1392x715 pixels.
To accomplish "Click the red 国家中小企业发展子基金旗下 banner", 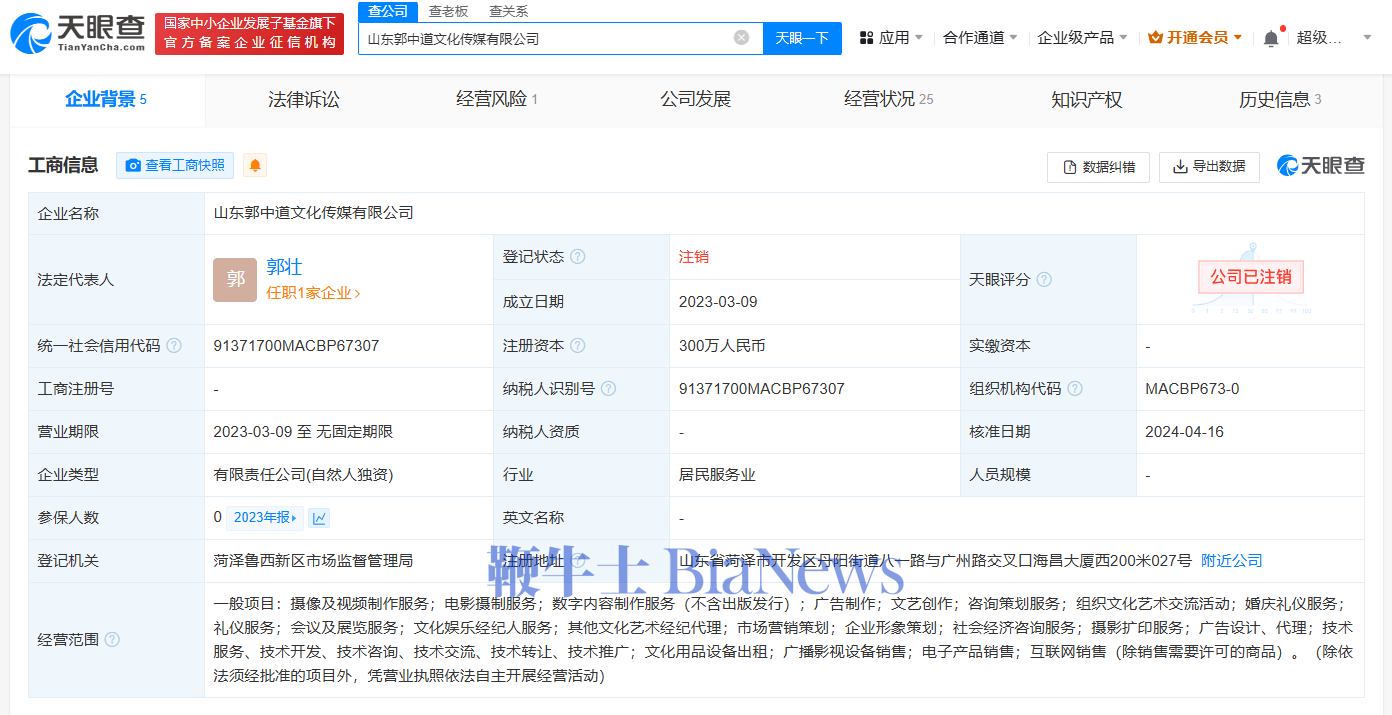I will tap(249, 33).
